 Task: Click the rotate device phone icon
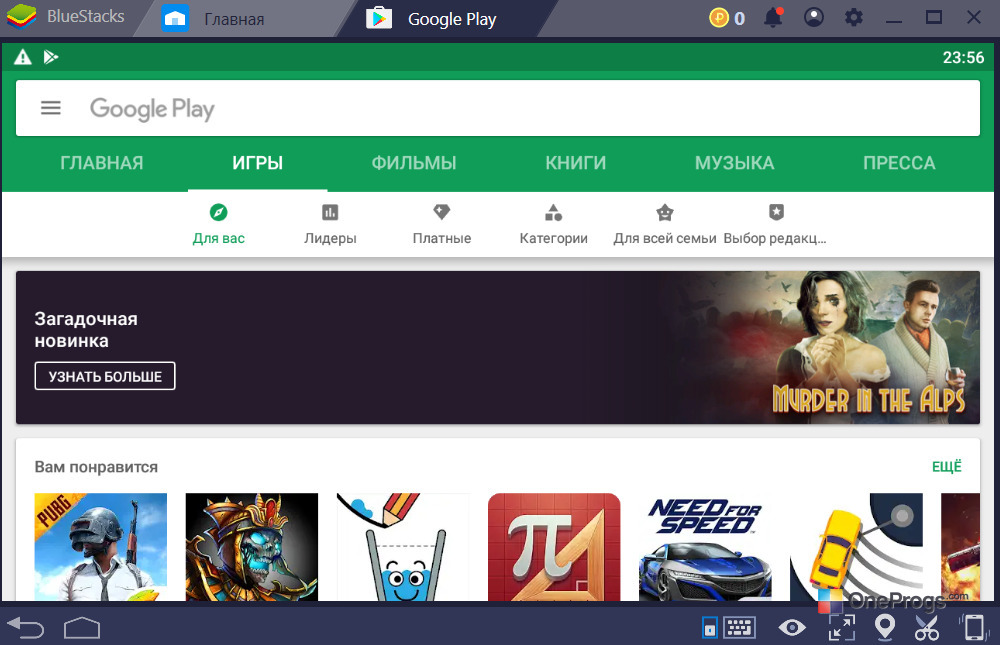[x=973, y=628]
